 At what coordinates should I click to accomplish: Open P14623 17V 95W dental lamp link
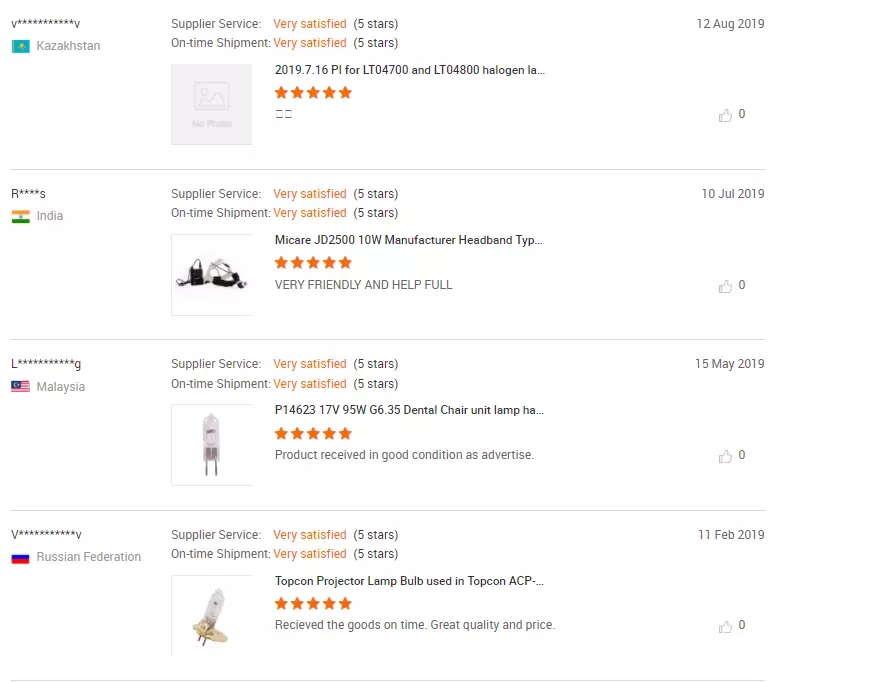tap(409, 410)
